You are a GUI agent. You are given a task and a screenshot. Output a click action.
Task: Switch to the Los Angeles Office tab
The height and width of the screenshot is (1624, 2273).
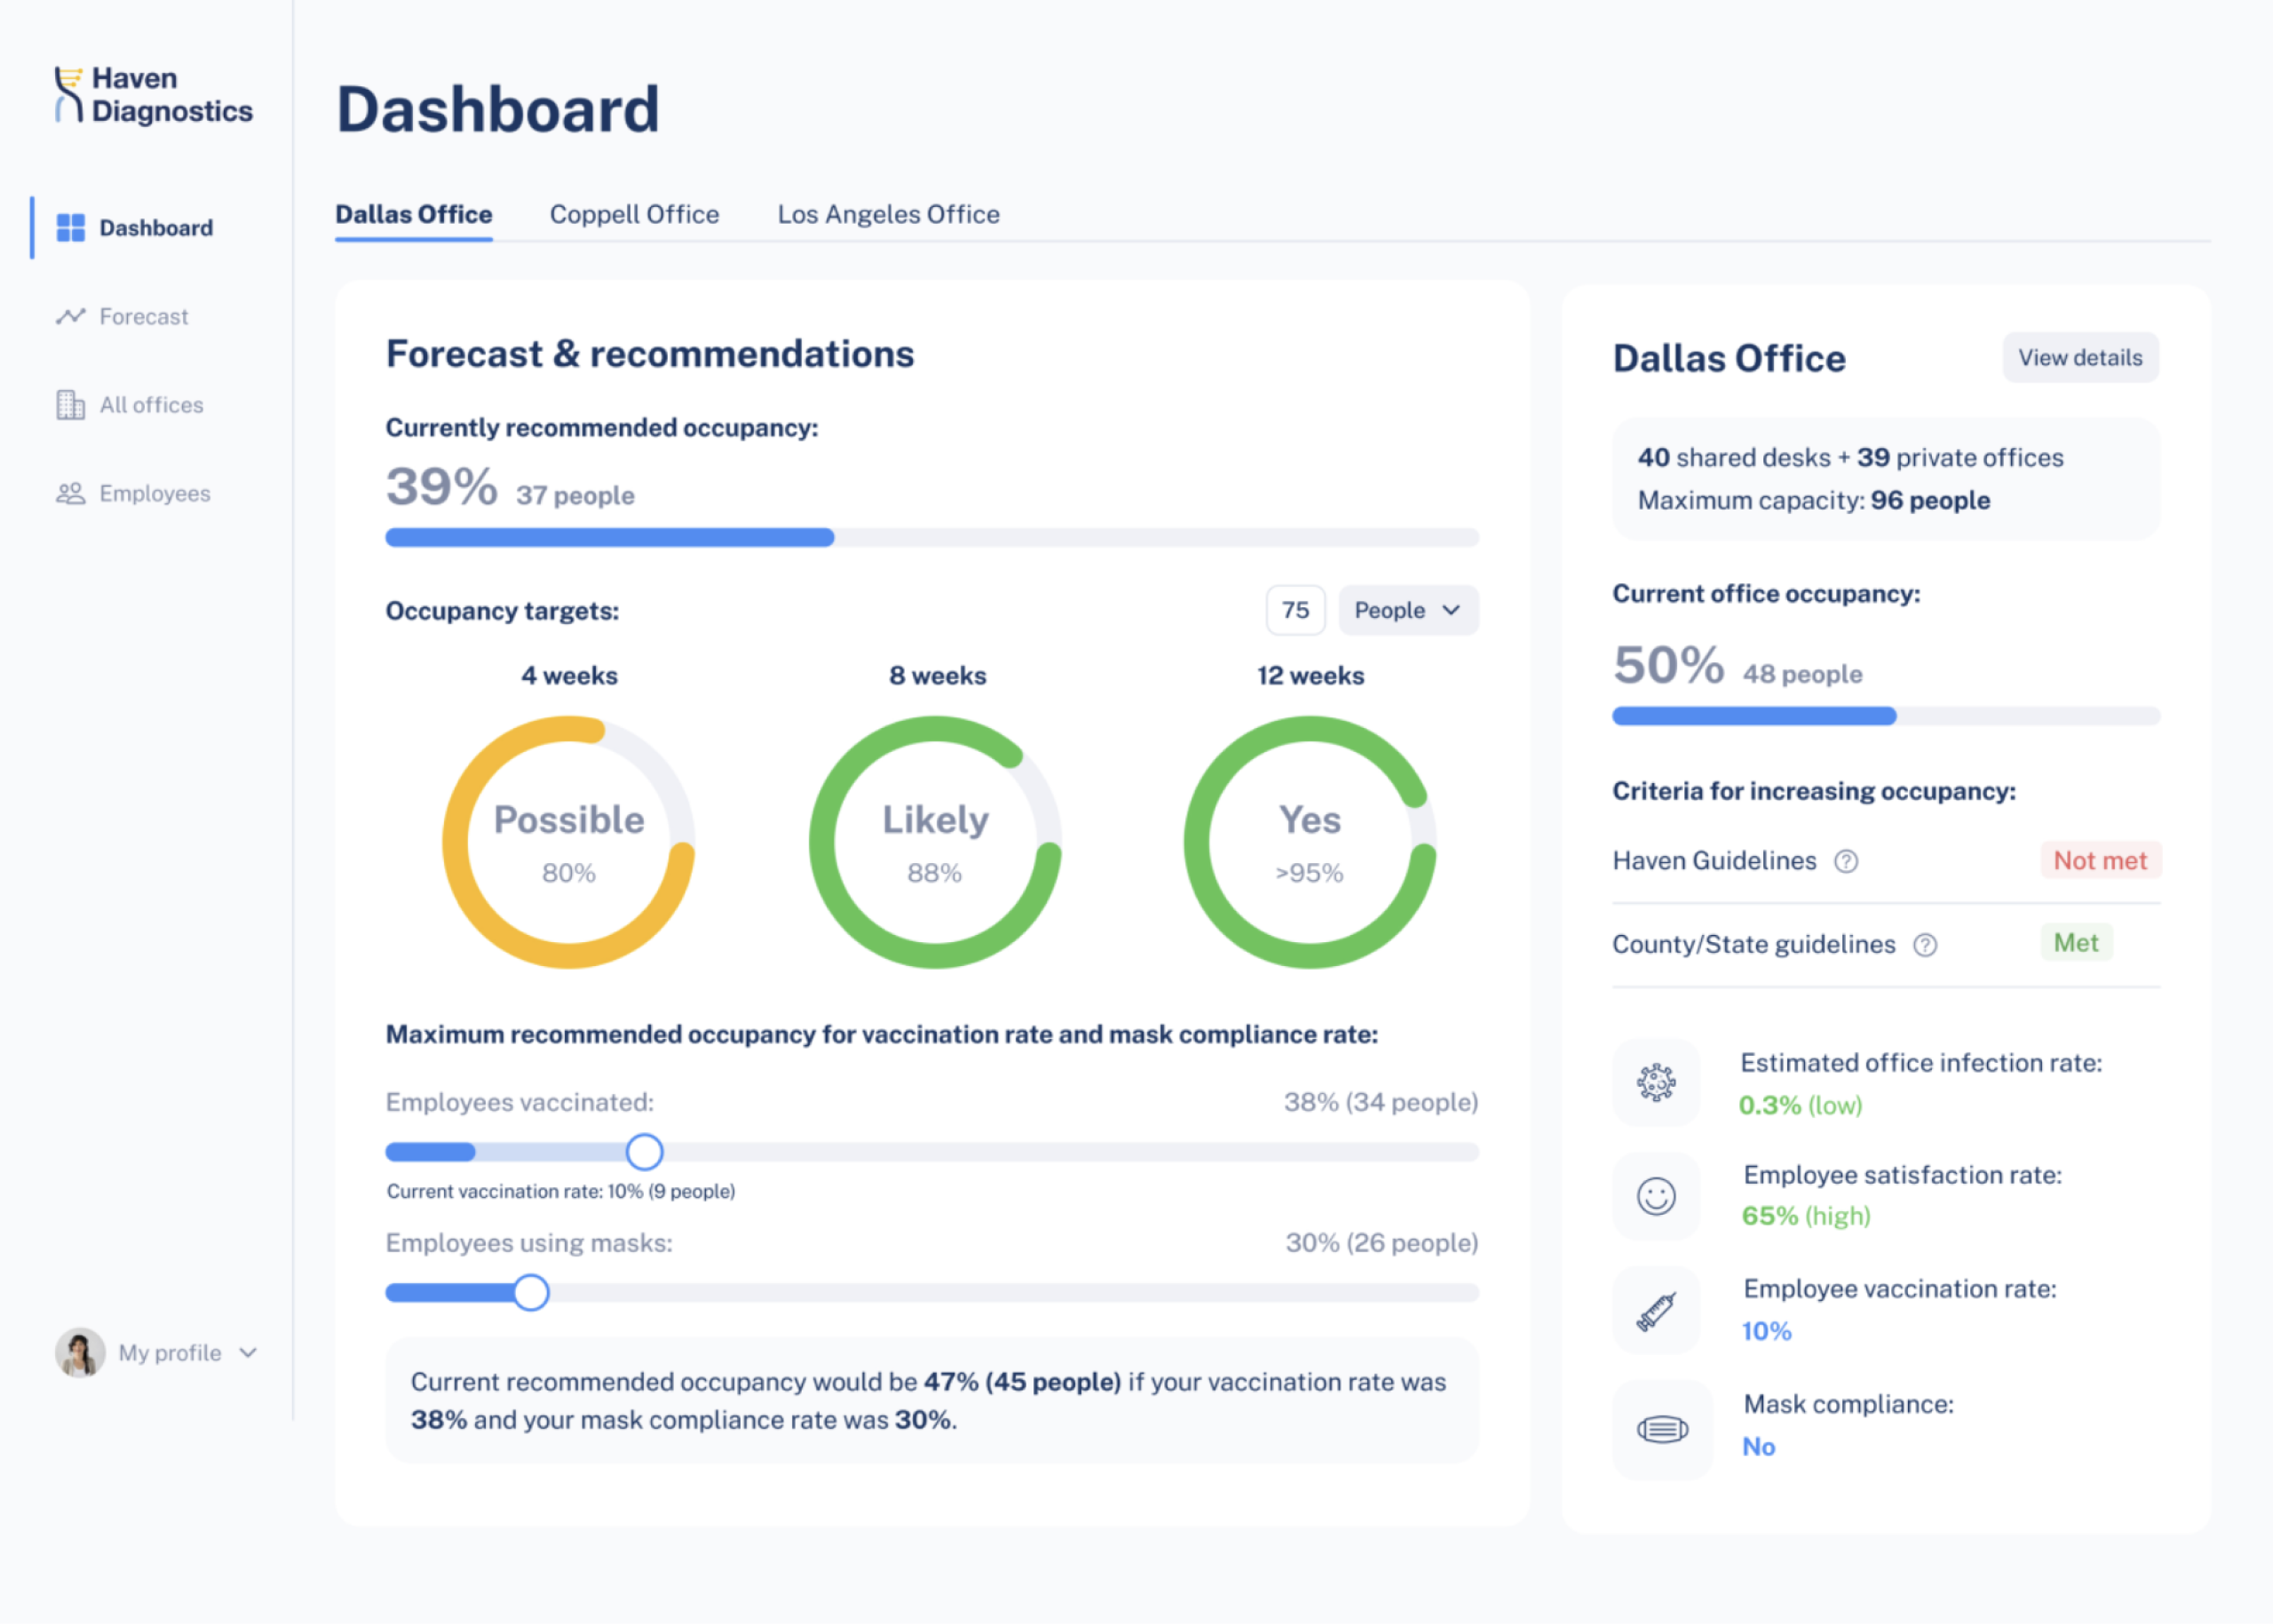click(888, 214)
